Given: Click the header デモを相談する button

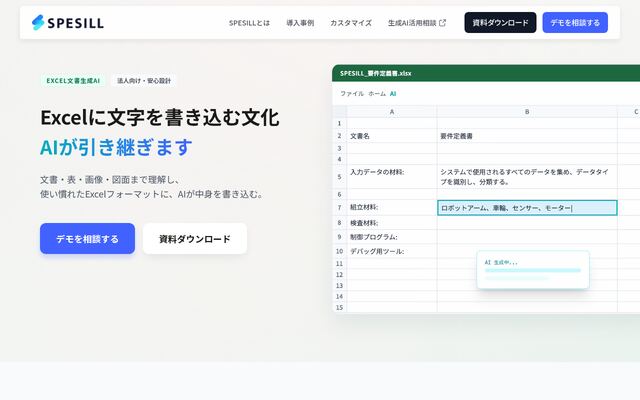Looking at the screenshot, I should click(575, 22).
